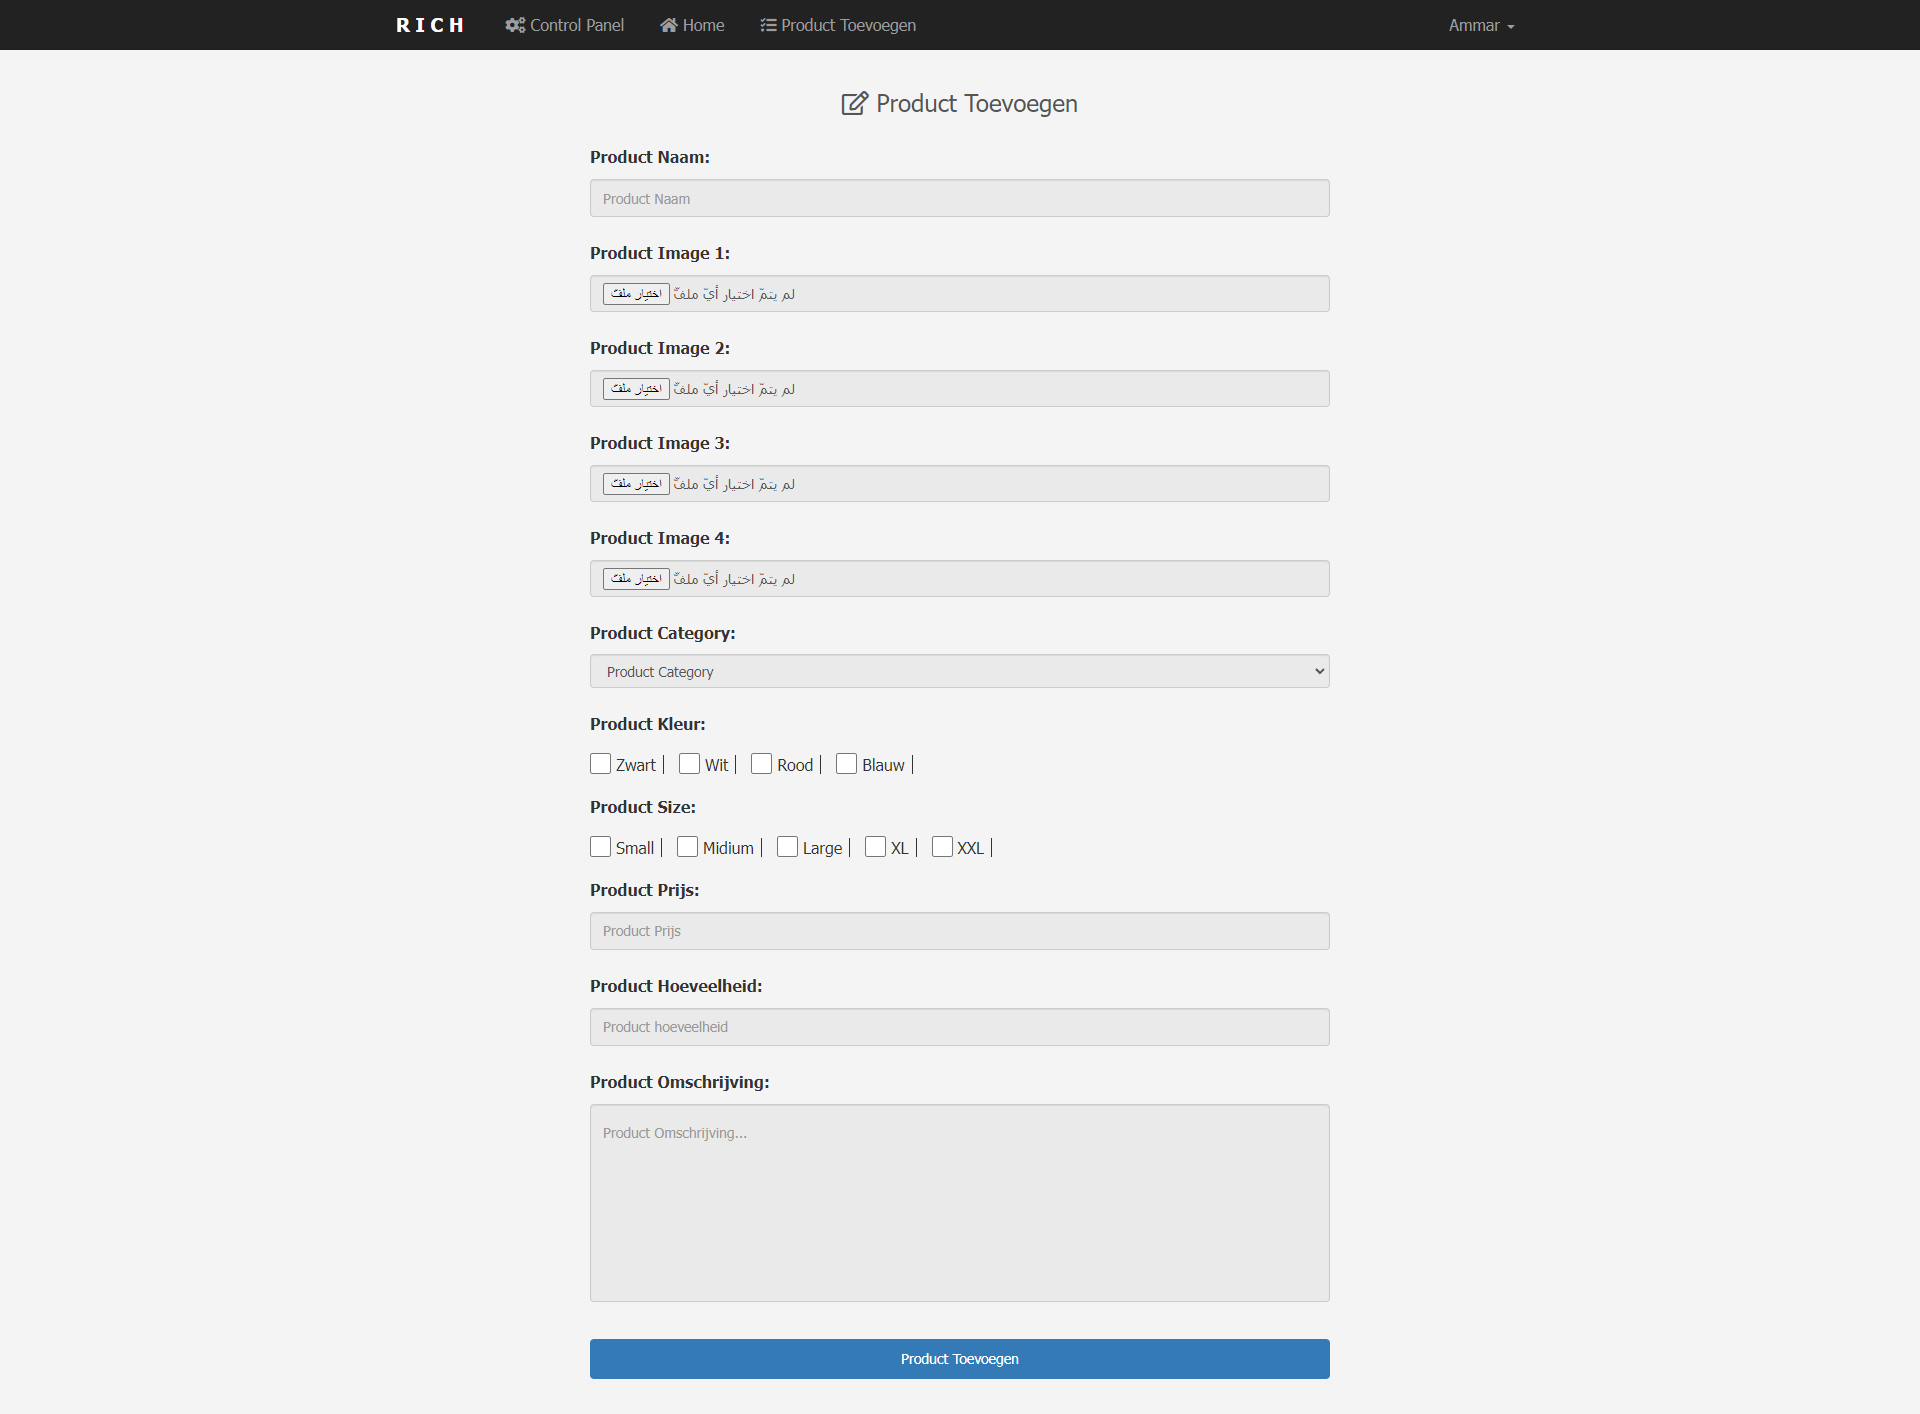Screen dimensions: 1920x1414
Task: Expand the Product Category select box
Action: click(x=958, y=671)
